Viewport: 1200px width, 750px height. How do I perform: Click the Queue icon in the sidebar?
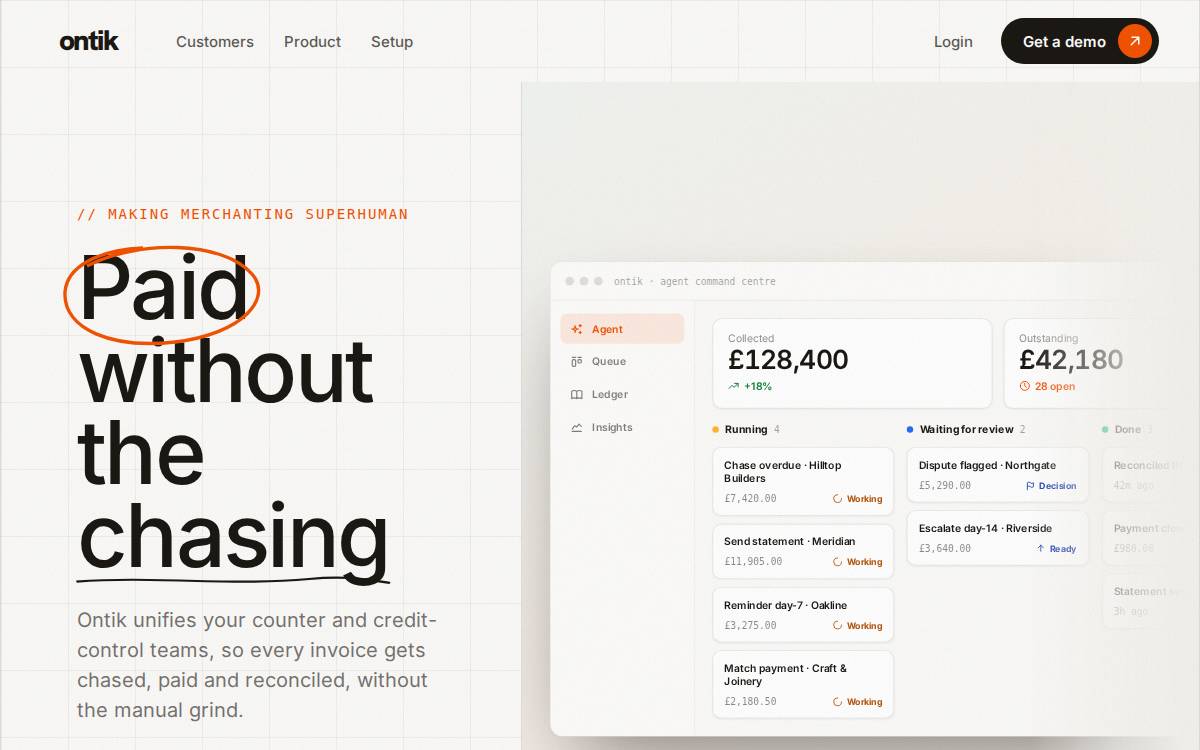point(577,362)
